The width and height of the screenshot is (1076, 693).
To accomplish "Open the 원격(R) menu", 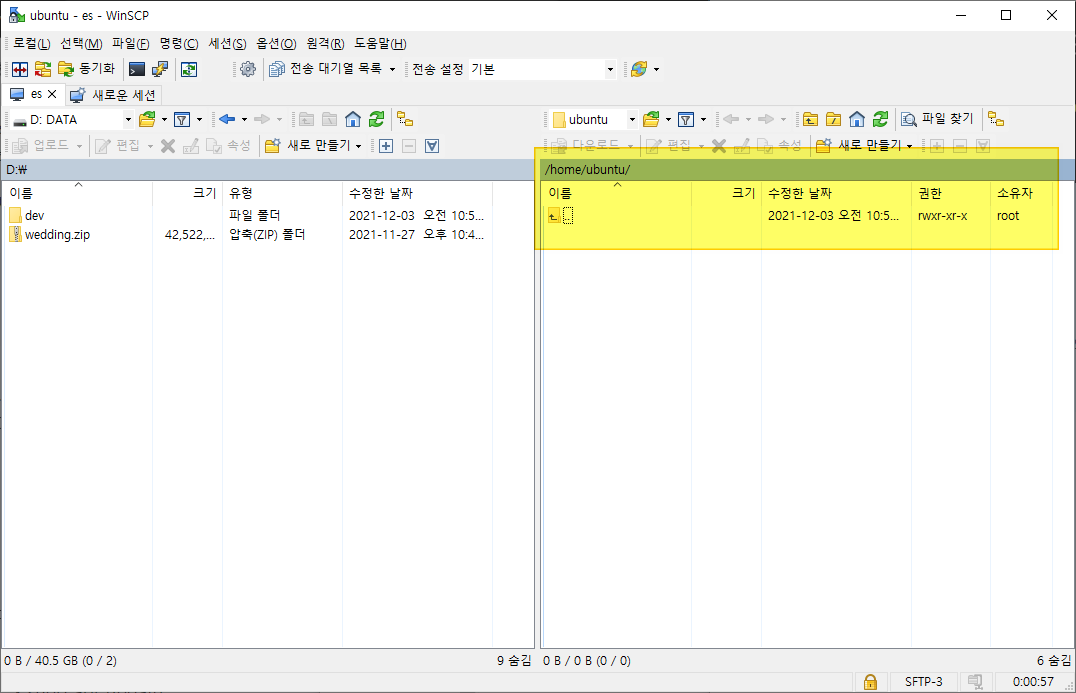I will tap(325, 43).
